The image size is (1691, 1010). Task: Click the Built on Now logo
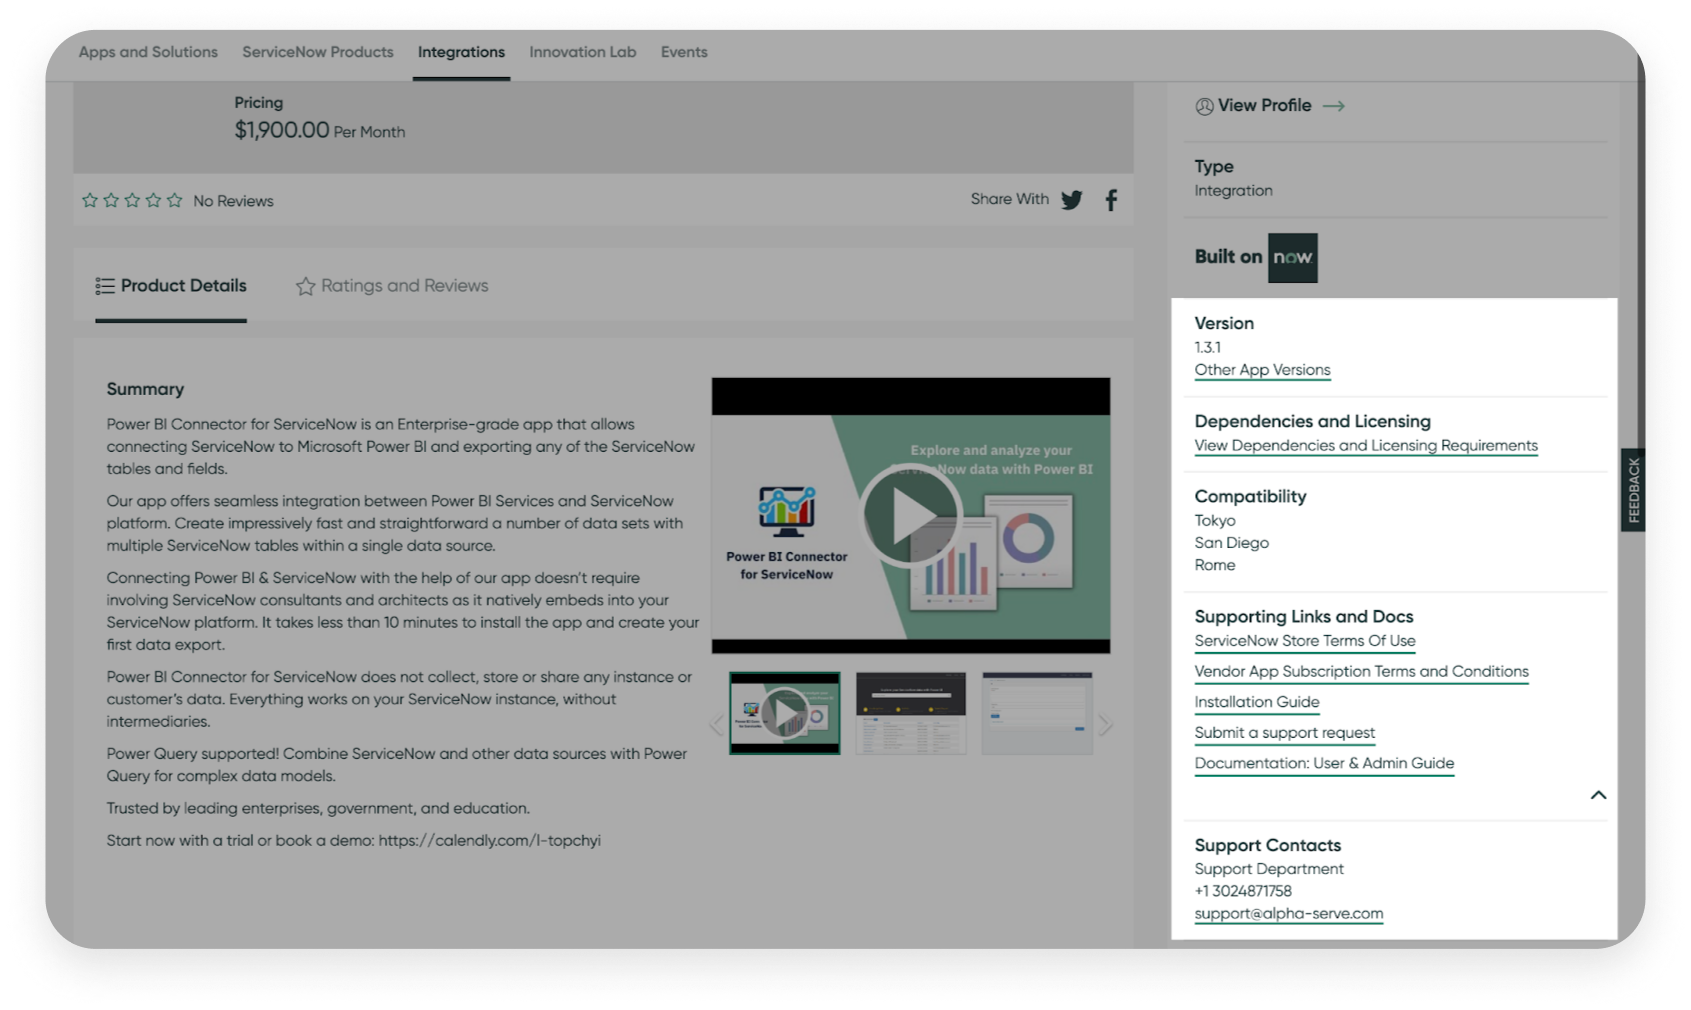(1293, 257)
